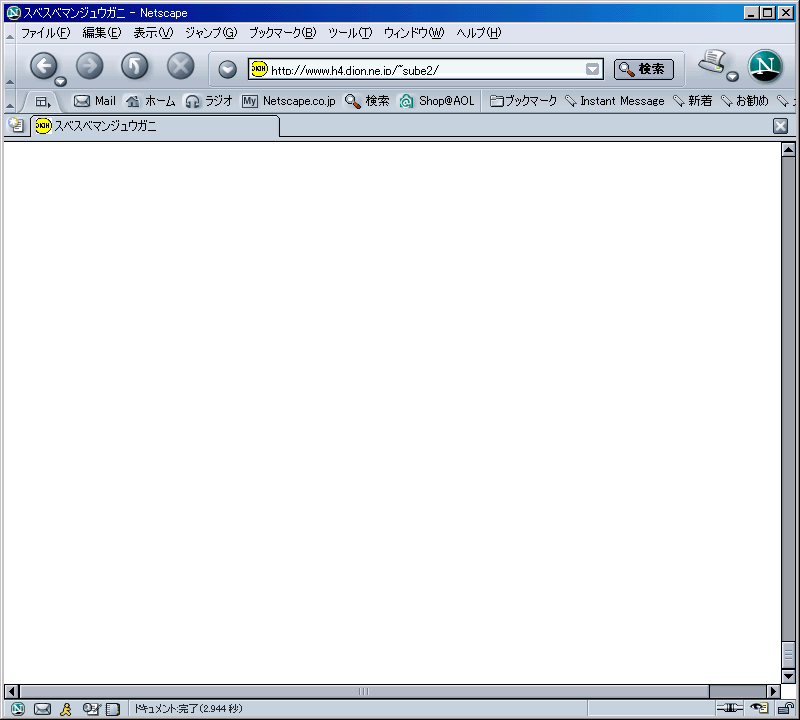
Task: Toggle the My Sidebar panel icon
Action: coord(43,102)
